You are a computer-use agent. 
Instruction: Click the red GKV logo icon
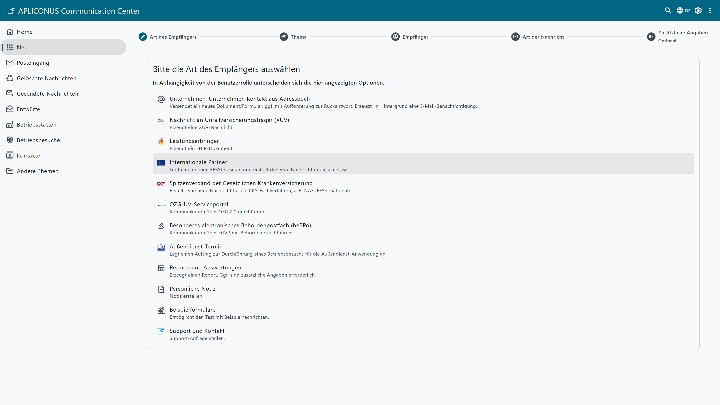pyautogui.click(x=161, y=184)
